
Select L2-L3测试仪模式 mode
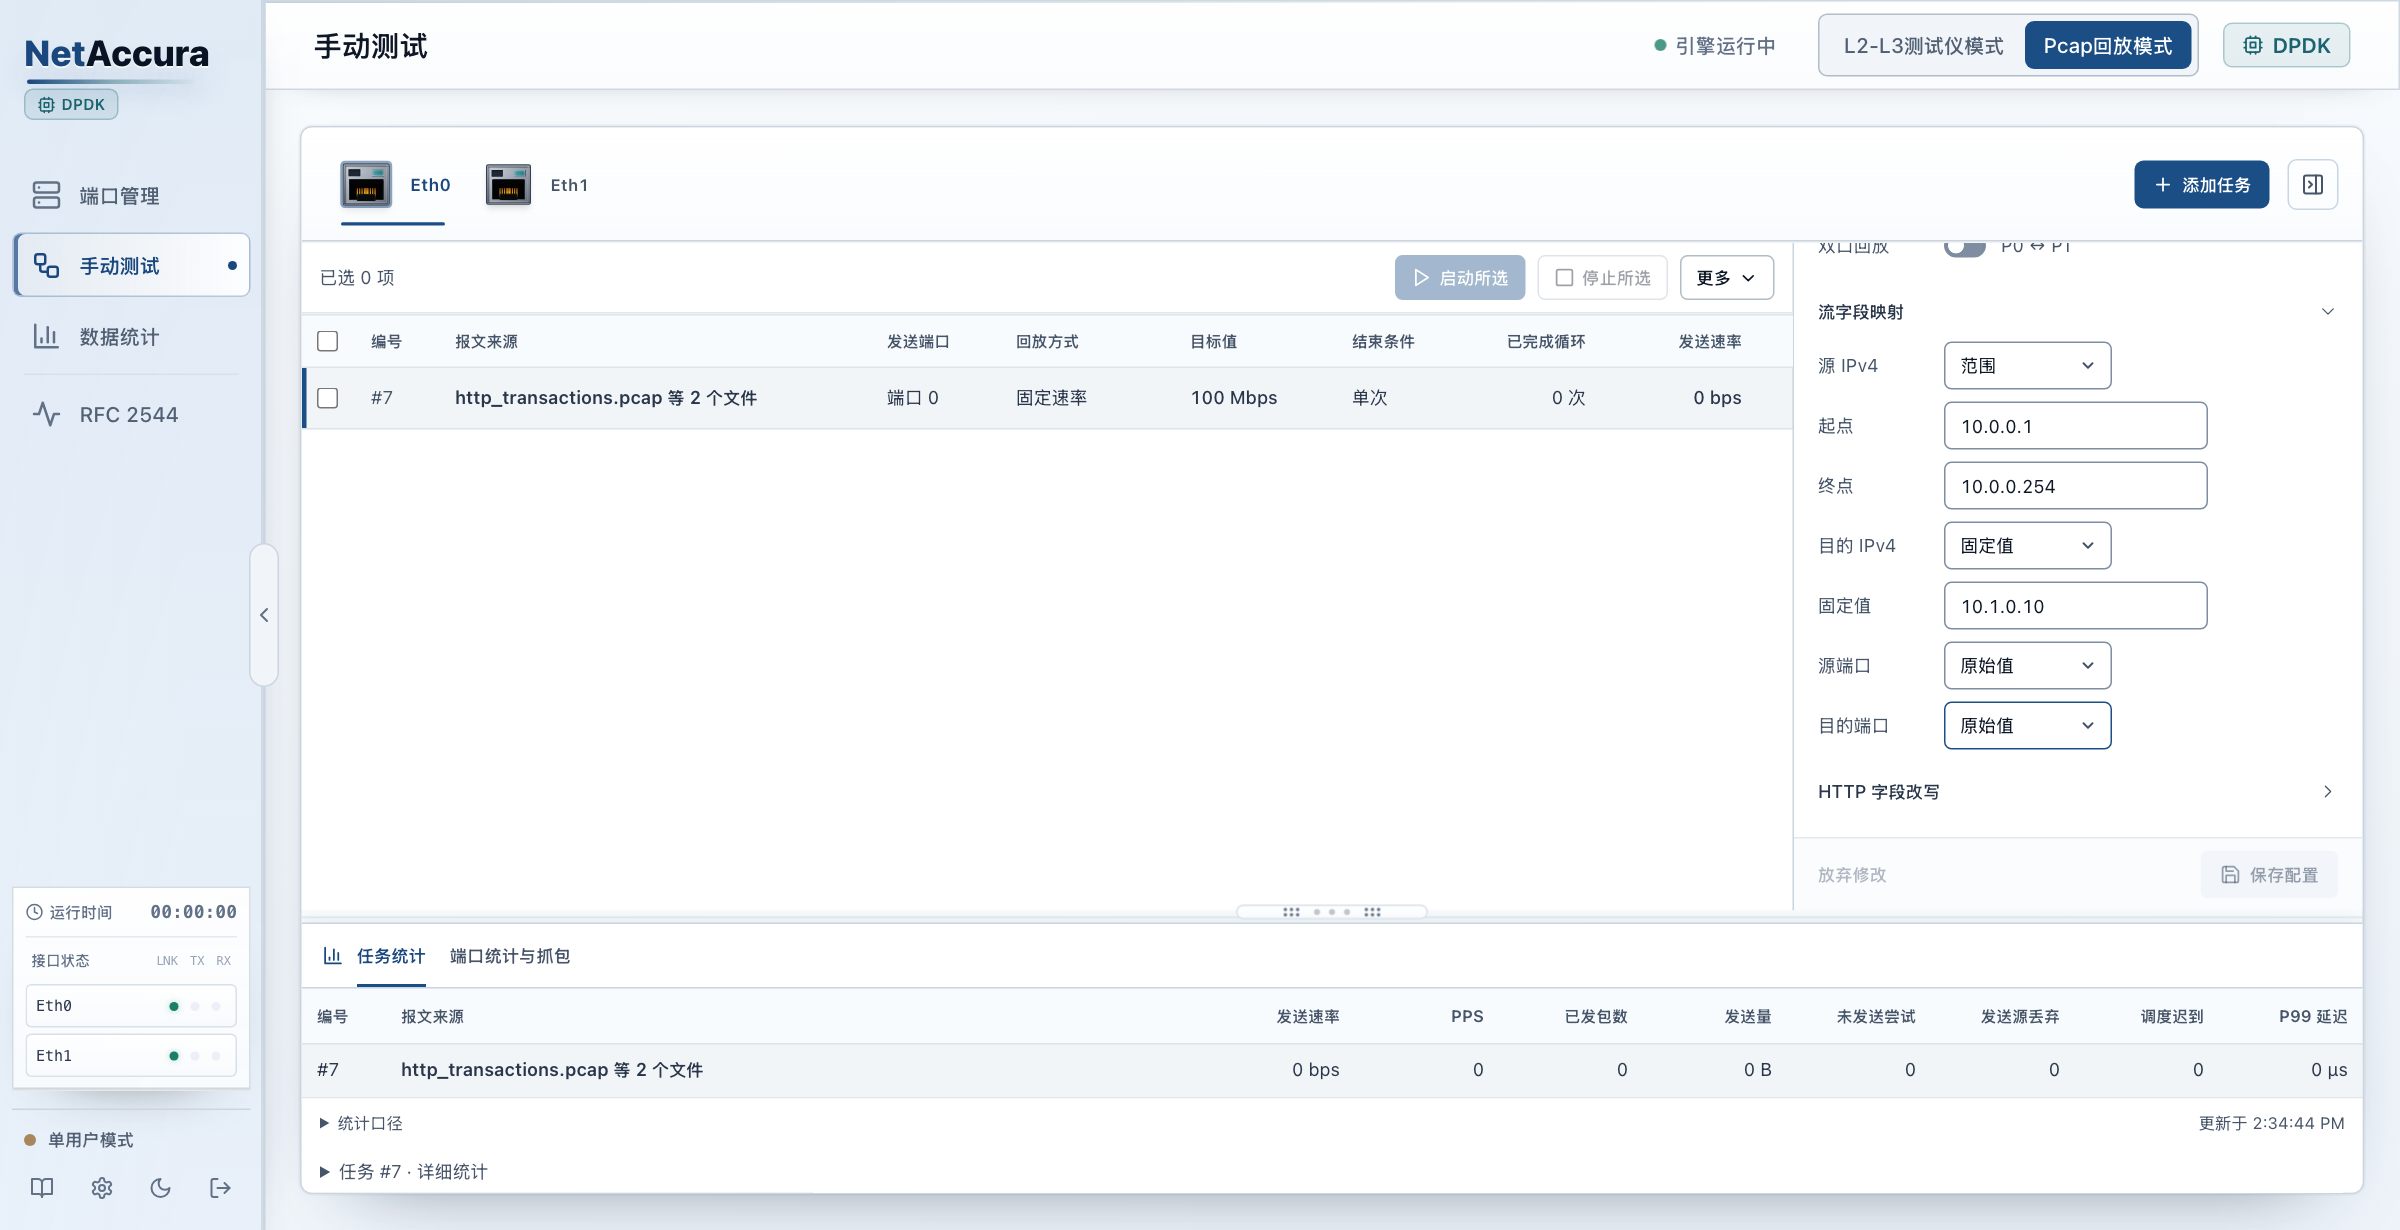tap(1923, 46)
